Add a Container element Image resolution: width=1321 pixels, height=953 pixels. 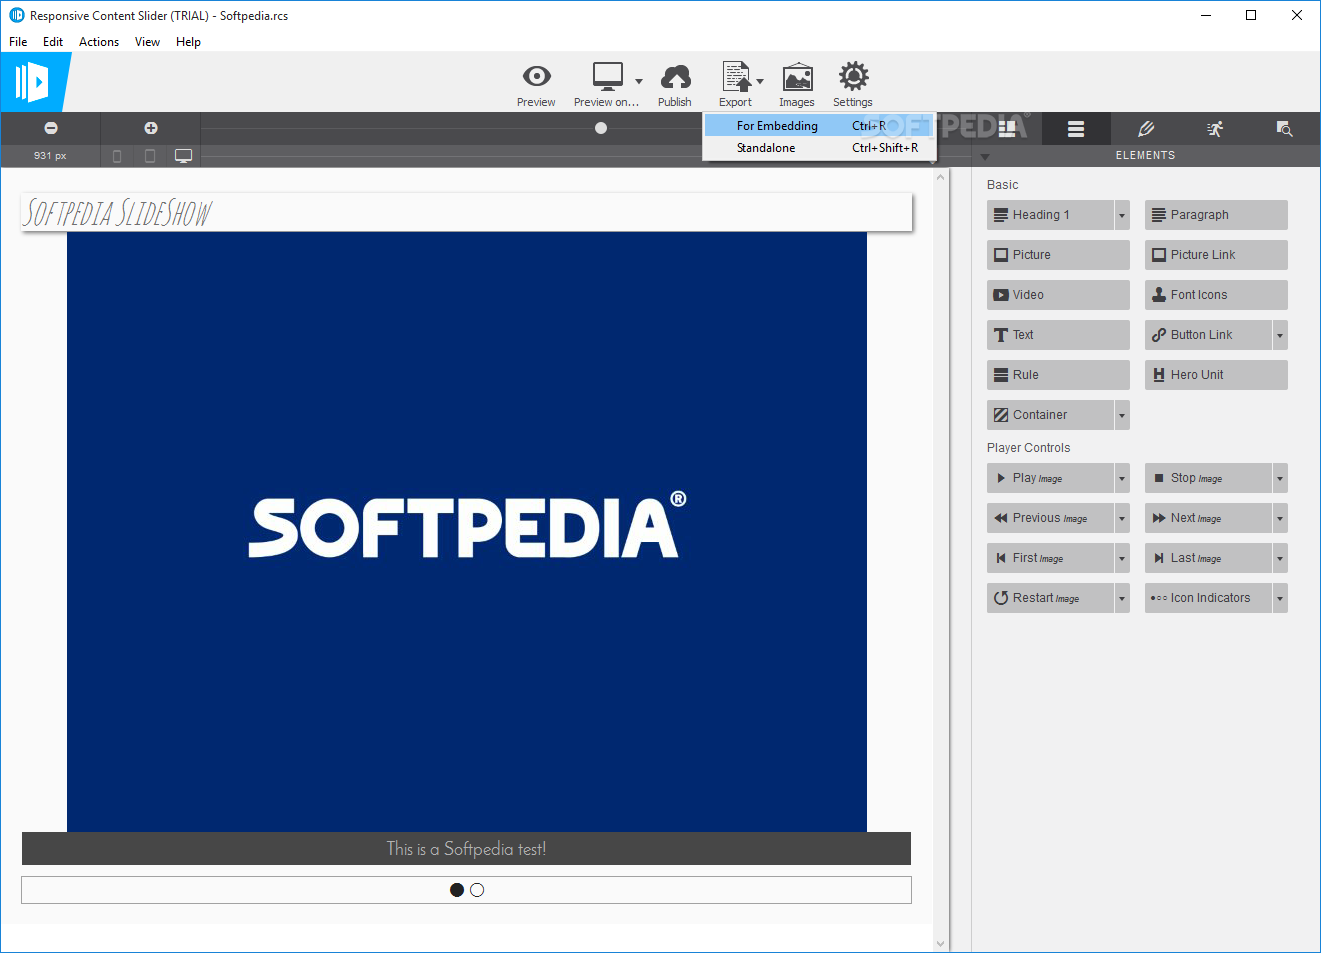coord(1050,415)
